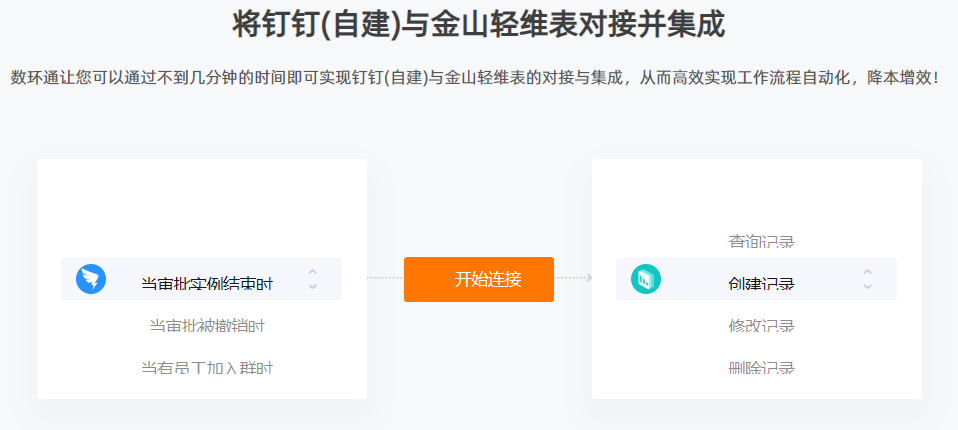Click the arrowhead pointing to Kingsoft card
Viewport: 958px width, 430px height.
(589, 278)
